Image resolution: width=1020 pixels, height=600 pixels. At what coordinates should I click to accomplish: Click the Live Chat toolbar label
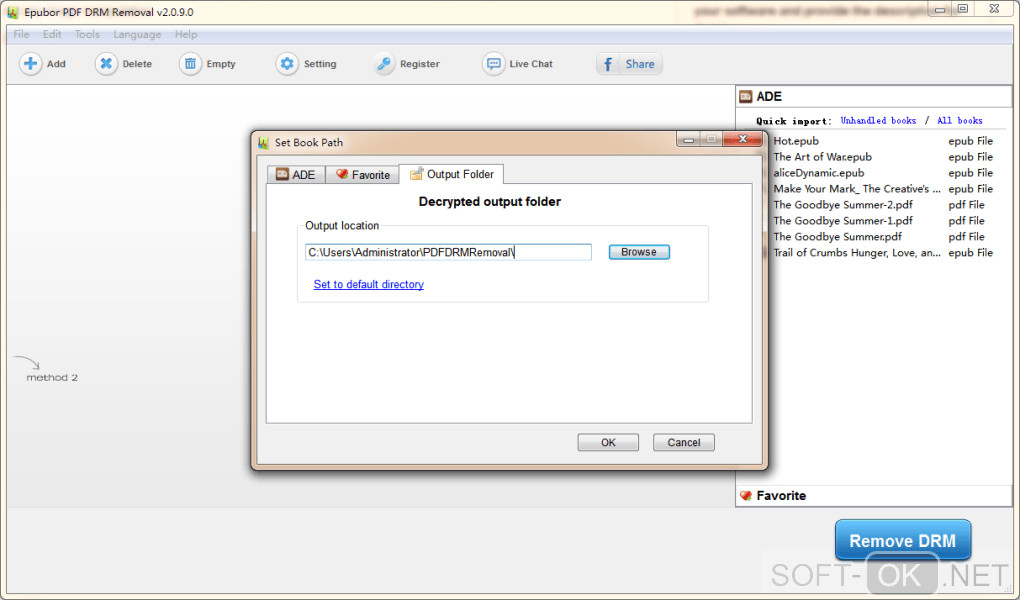point(531,64)
